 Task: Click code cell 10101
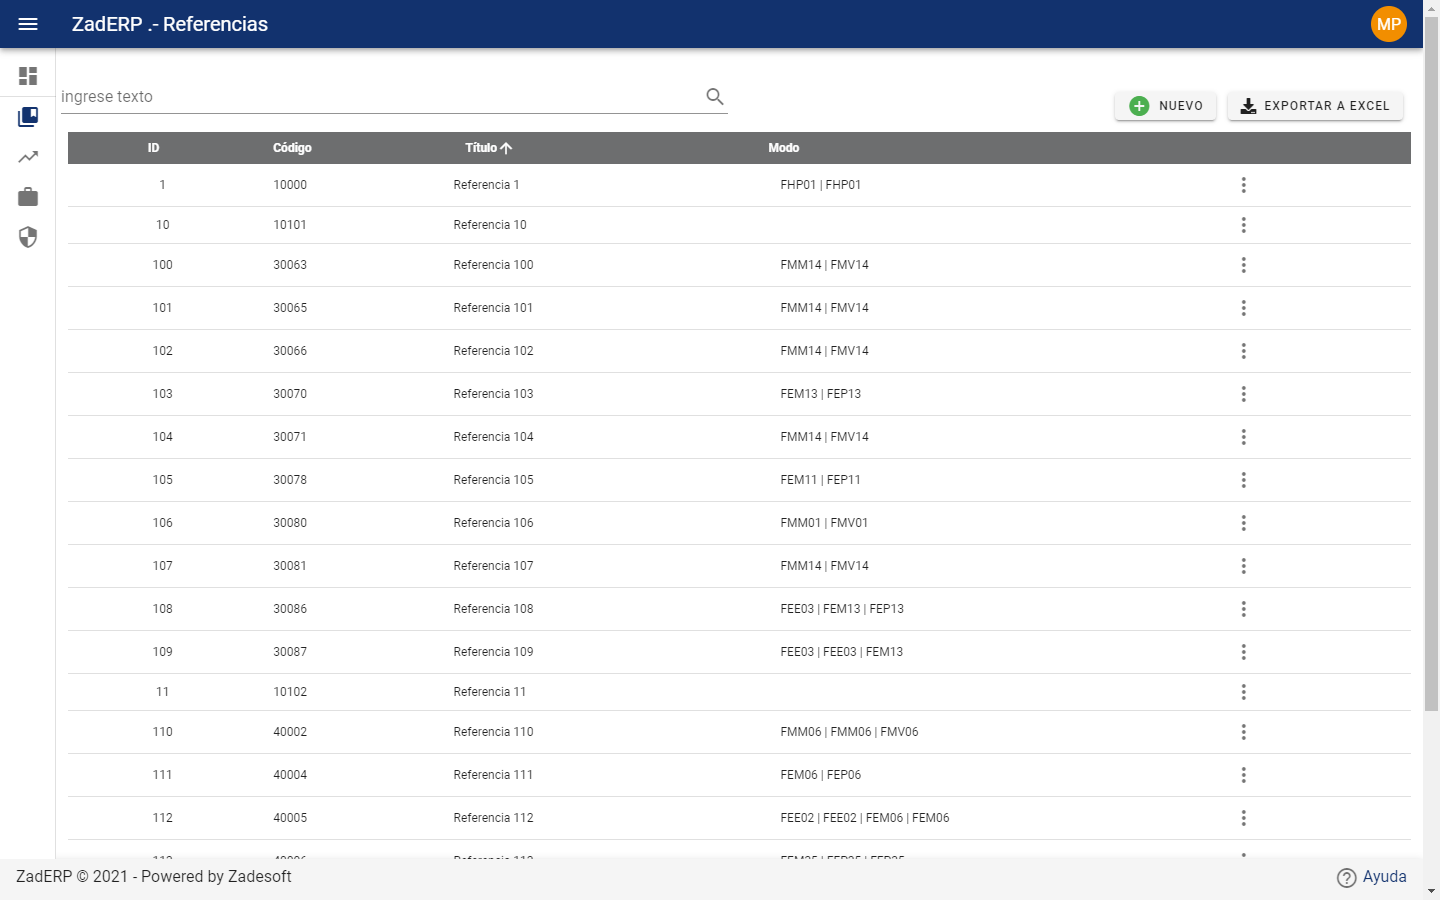pos(290,225)
